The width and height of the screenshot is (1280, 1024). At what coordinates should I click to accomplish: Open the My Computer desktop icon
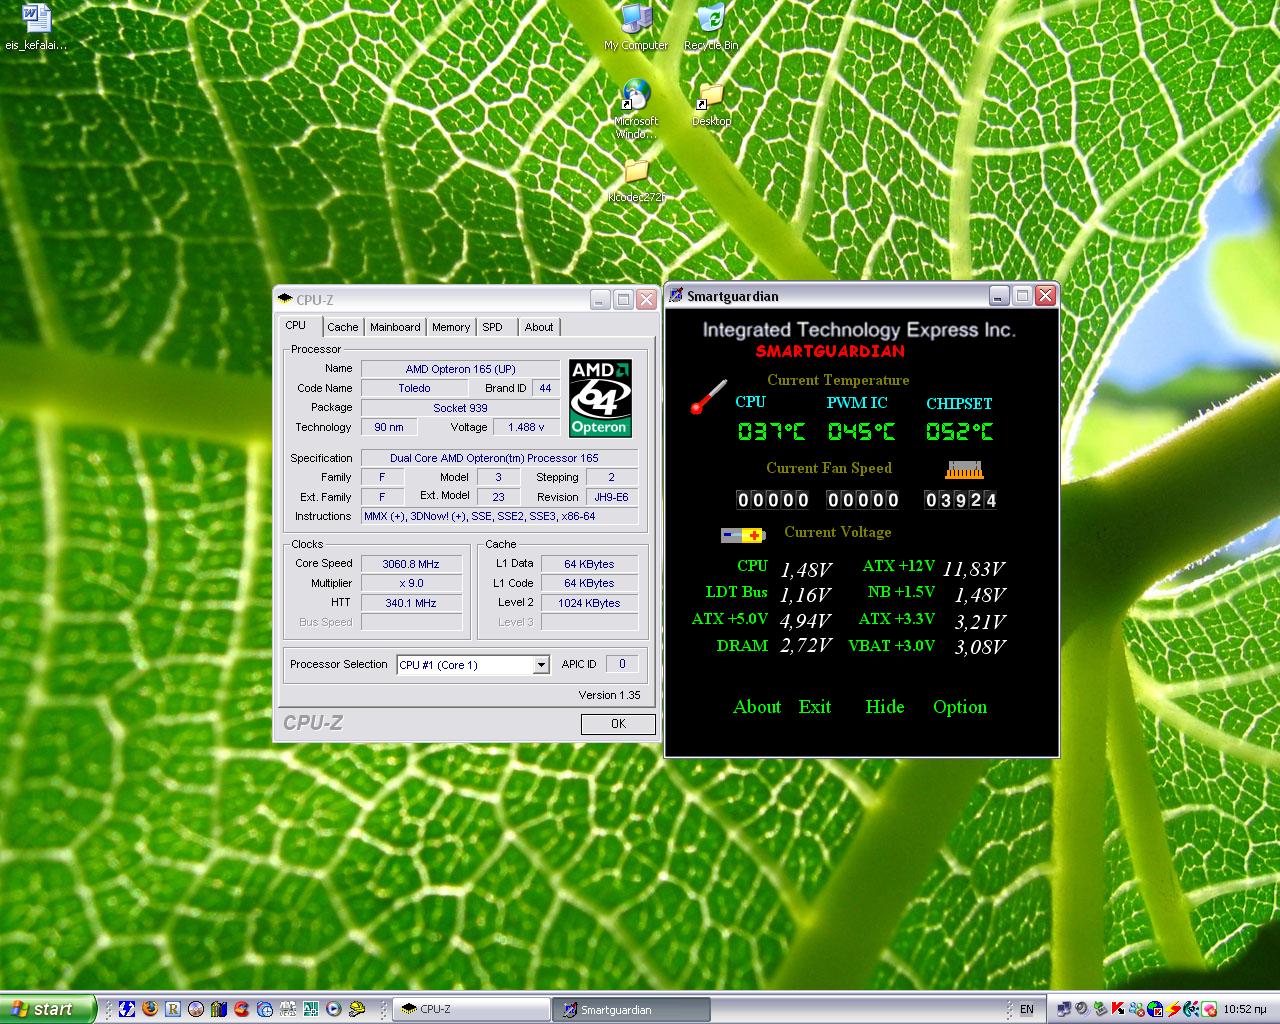pyautogui.click(x=636, y=27)
